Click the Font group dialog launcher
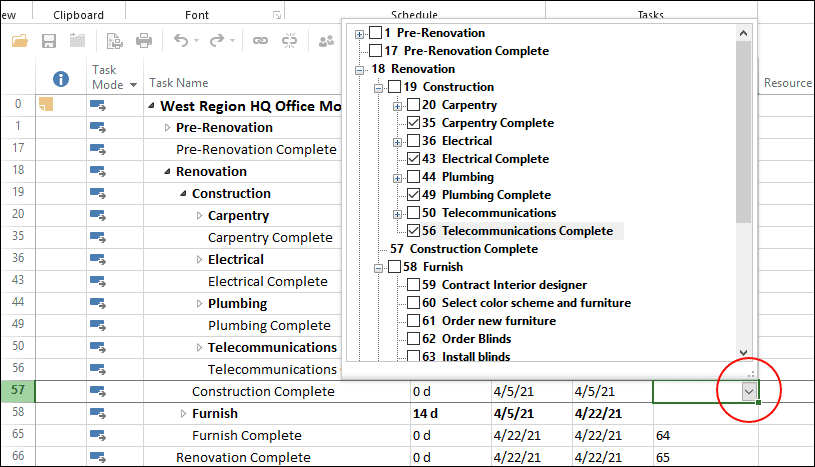 click(x=277, y=15)
